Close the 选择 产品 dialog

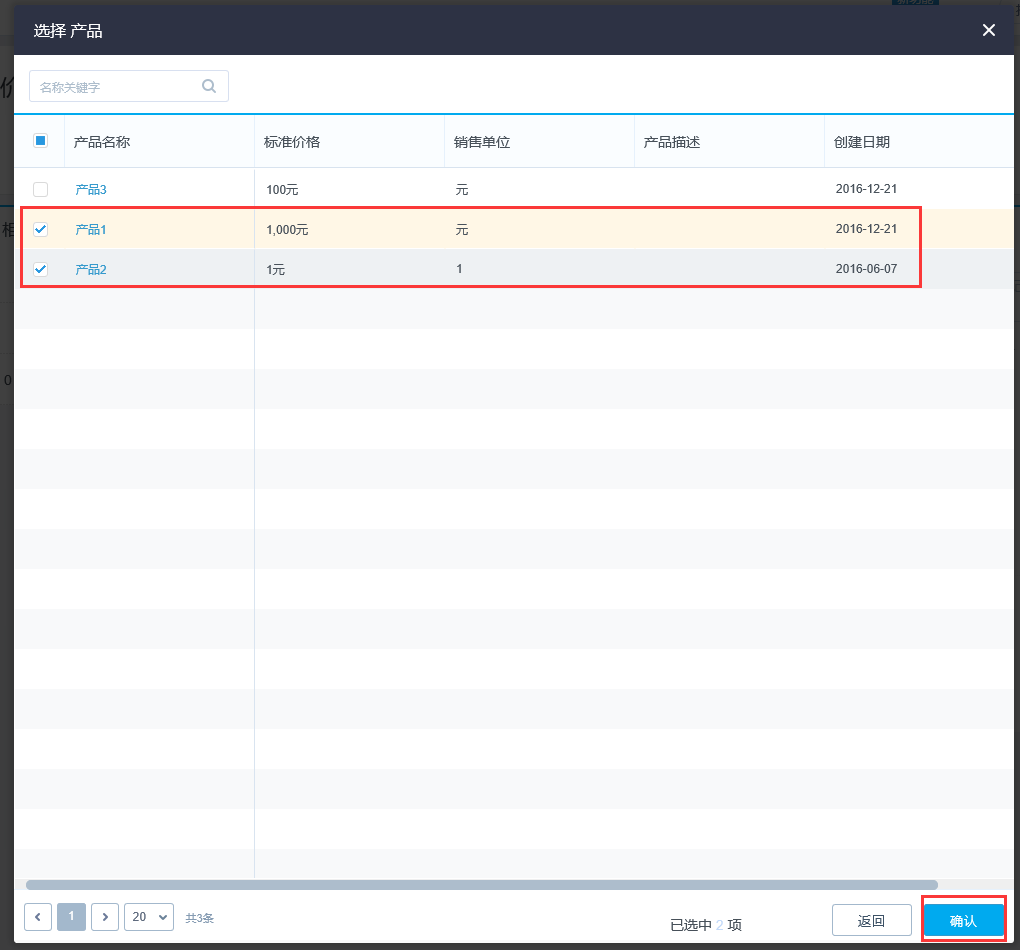pos(988,30)
